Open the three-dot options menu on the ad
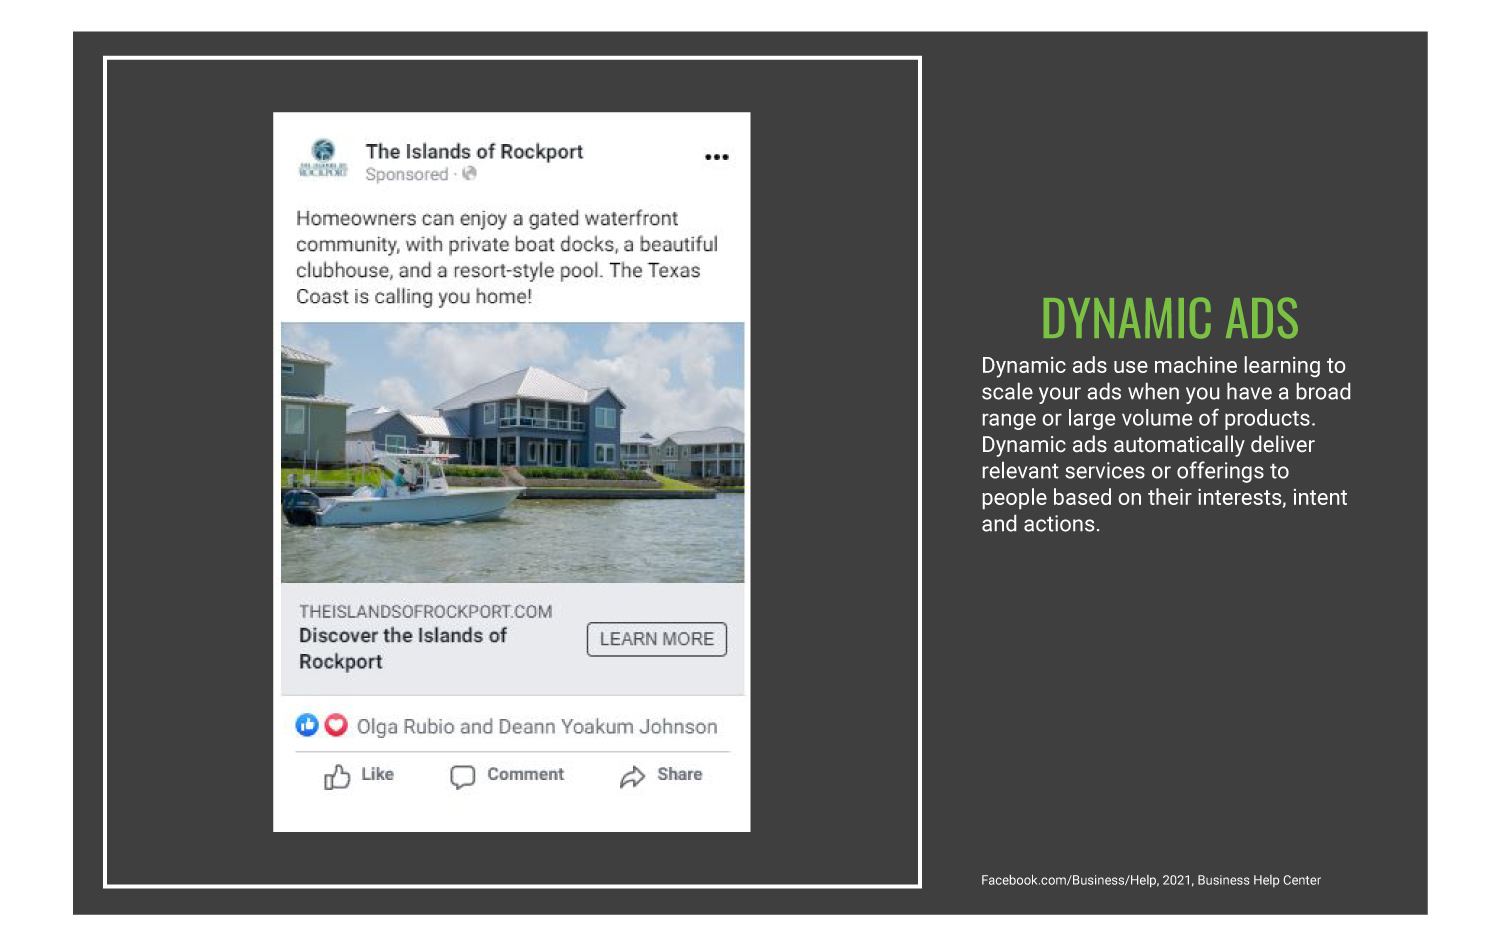This screenshot has width=1500, height=946. coord(716,157)
